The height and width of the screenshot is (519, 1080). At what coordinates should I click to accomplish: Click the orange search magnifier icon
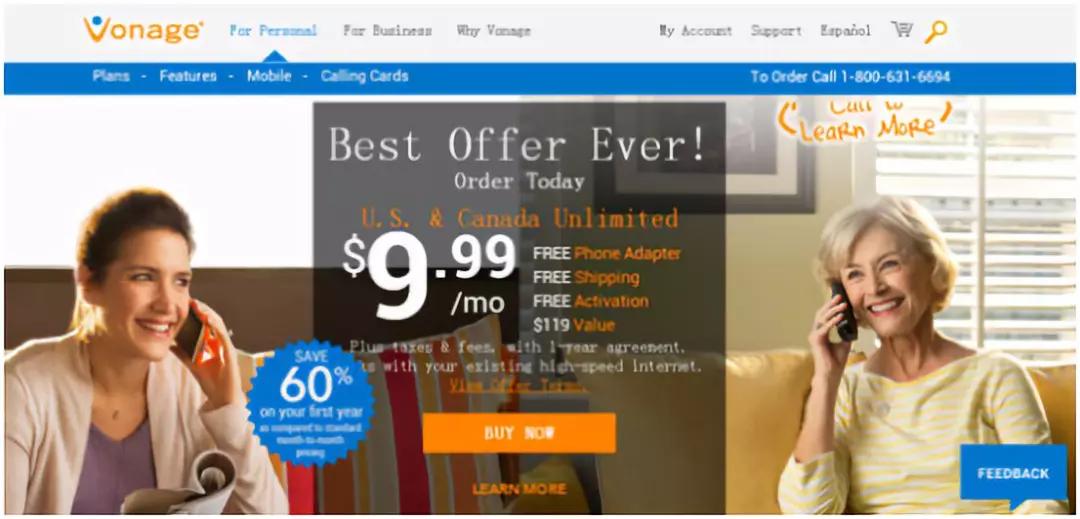pyautogui.click(x=935, y=32)
